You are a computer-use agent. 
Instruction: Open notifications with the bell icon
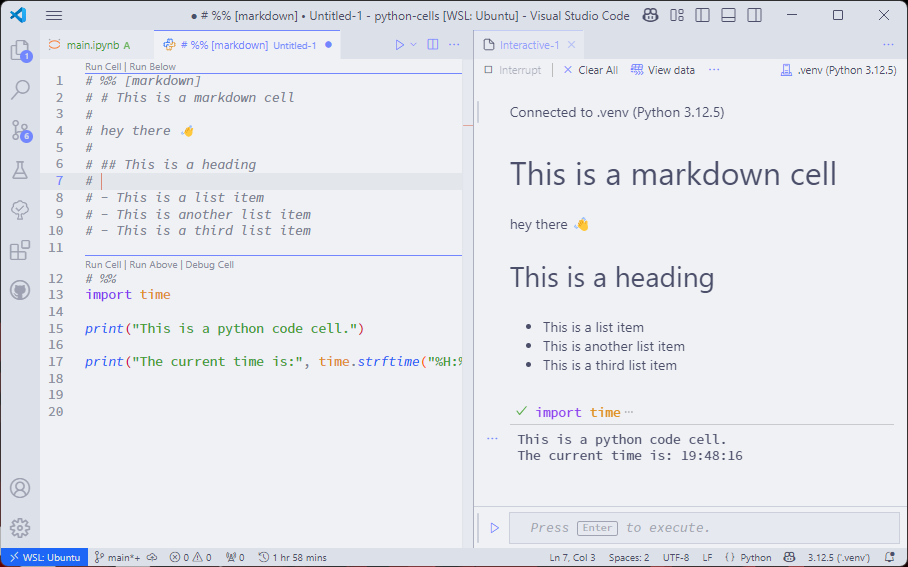point(889,558)
